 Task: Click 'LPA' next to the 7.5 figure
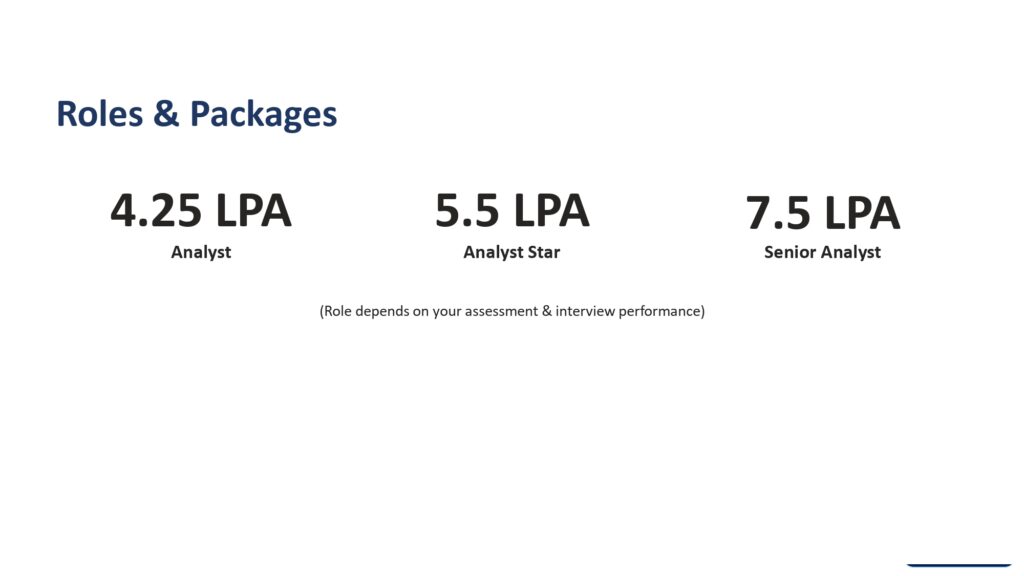click(x=862, y=214)
